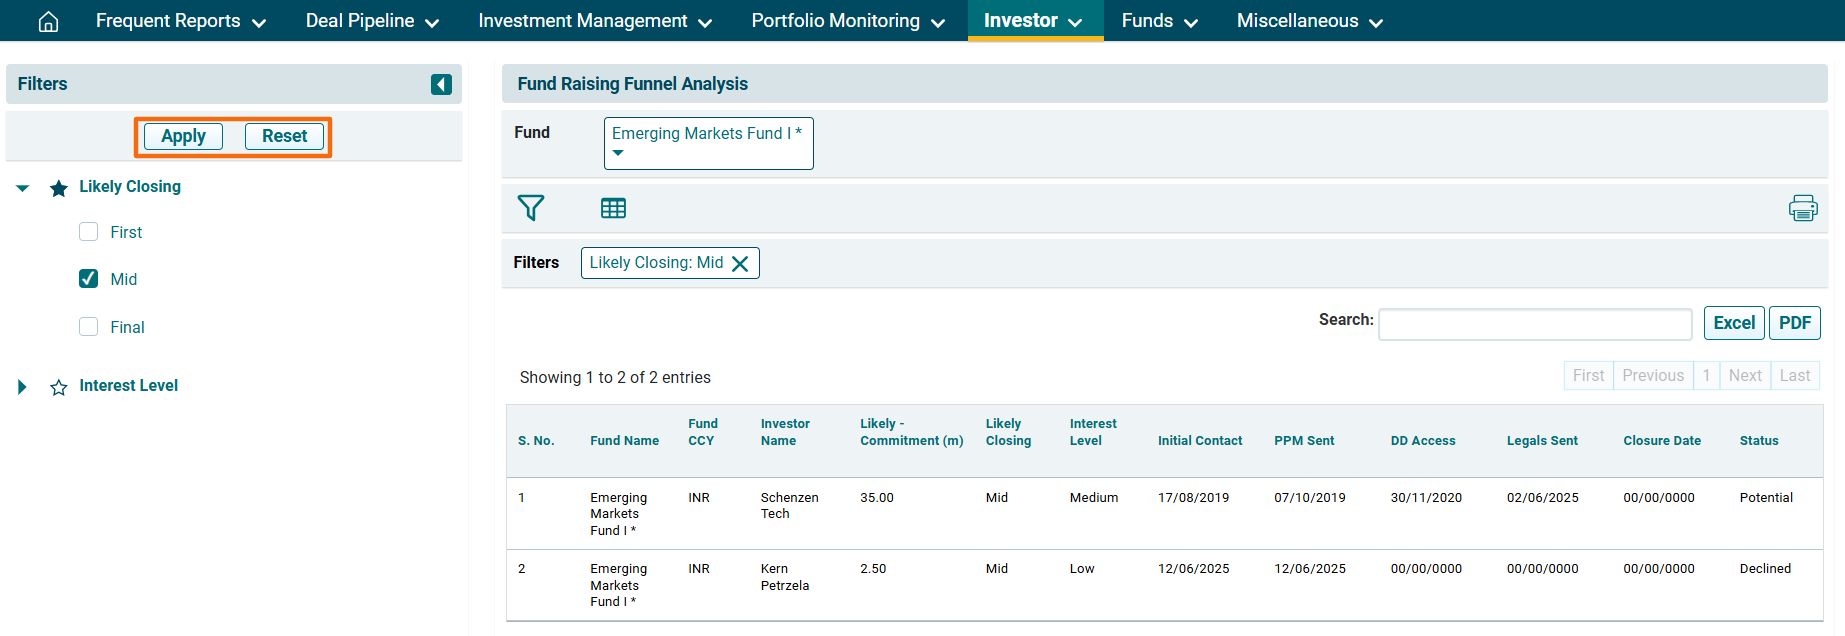Click the funnel filter icon
The height and width of the screenshot is (636, 1845).
(530, 208)
